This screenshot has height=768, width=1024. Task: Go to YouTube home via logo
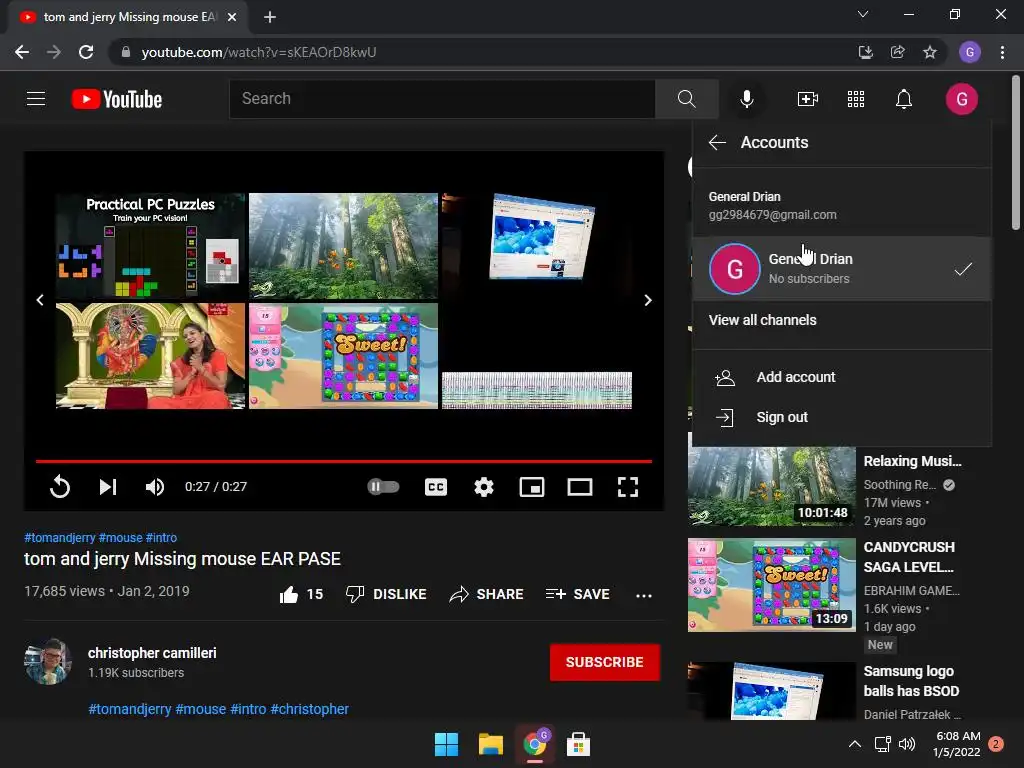point(117,99)
